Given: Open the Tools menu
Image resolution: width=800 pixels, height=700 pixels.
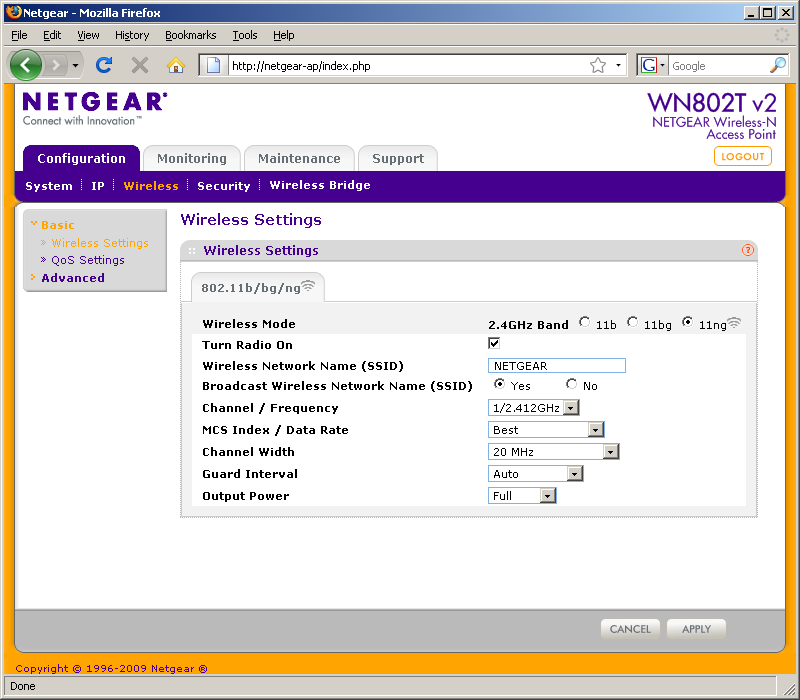Looking at the screenshot, I should coord(245,35).
